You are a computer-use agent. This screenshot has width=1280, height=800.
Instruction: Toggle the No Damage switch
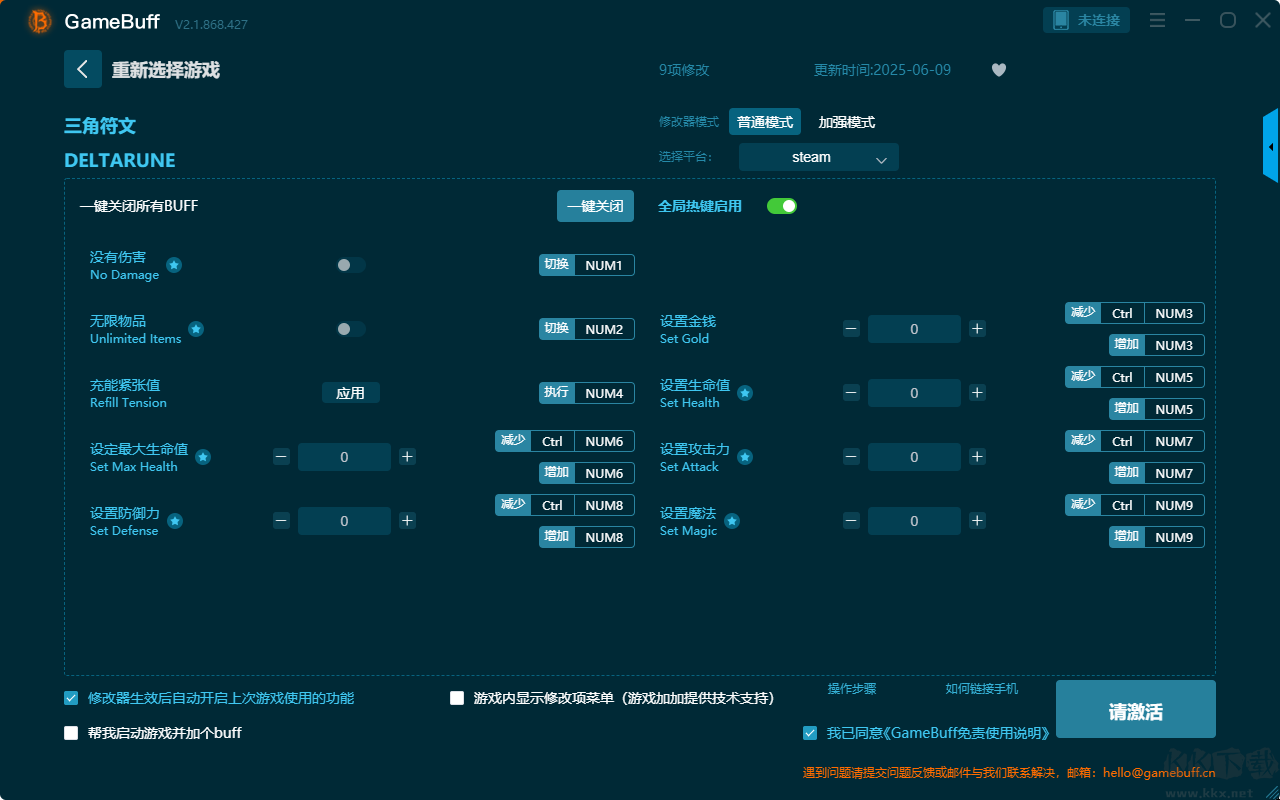click(351, 265)
